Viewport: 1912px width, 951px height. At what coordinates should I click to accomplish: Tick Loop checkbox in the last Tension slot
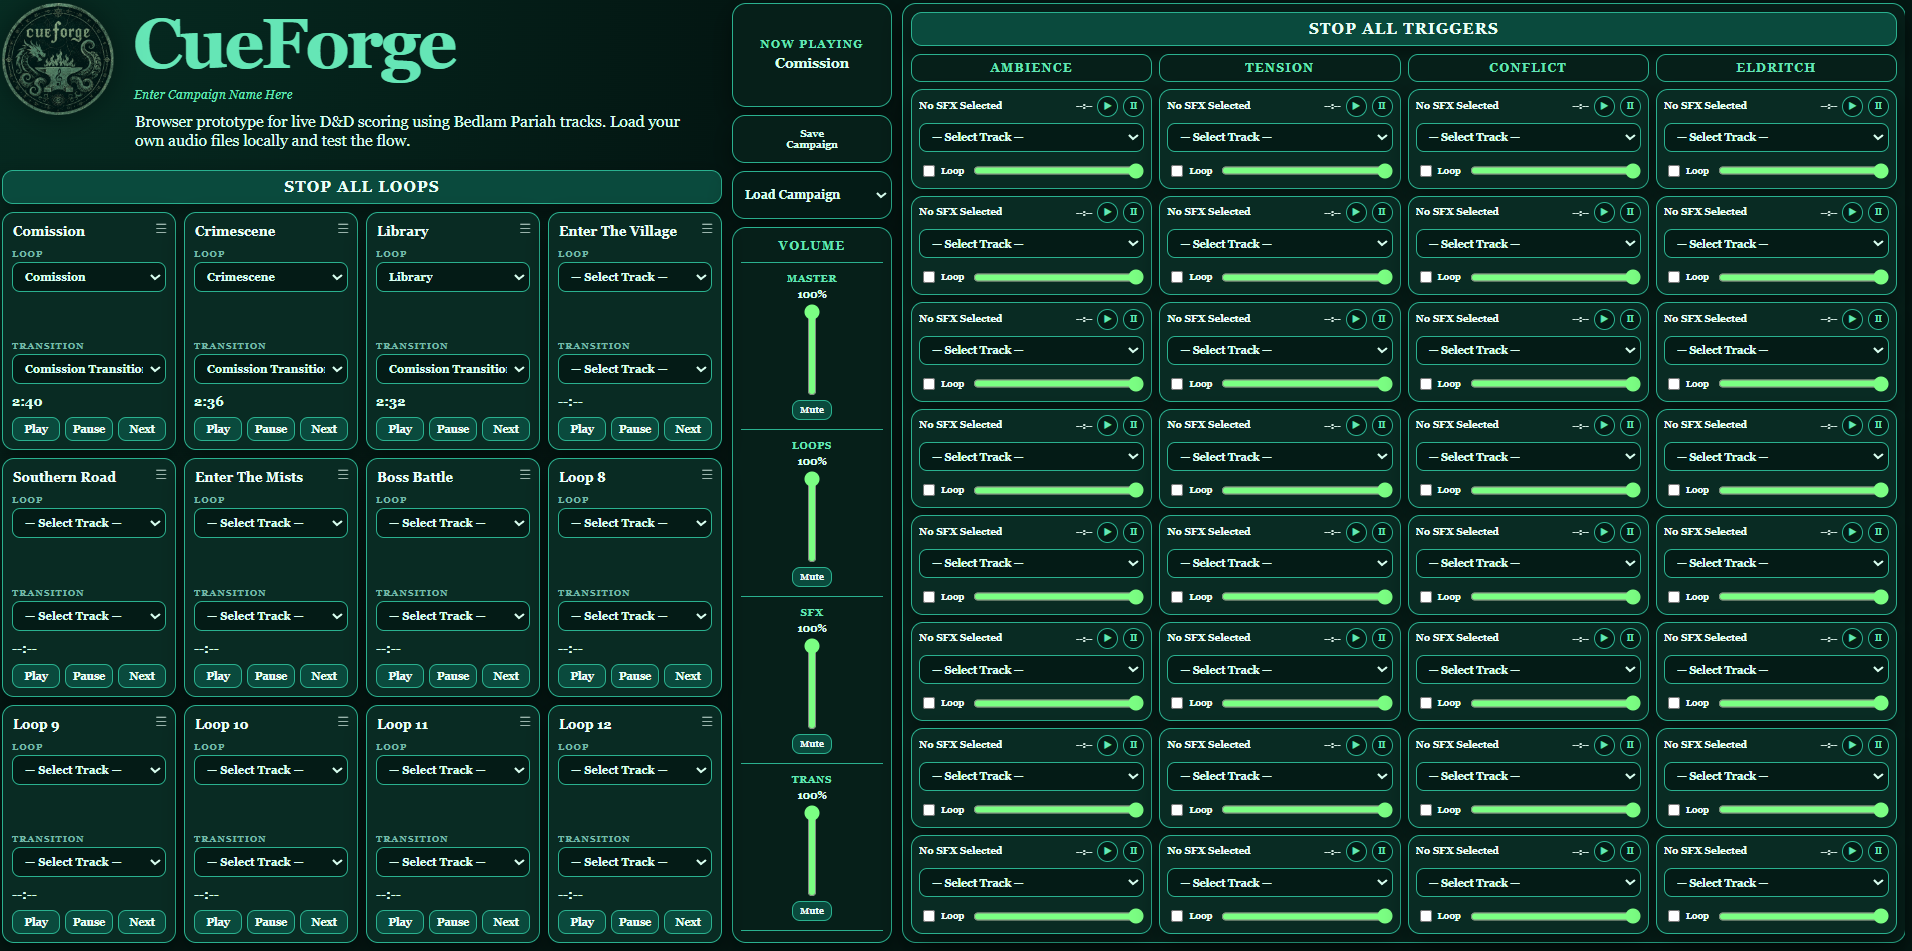(x=1177, y=916)
